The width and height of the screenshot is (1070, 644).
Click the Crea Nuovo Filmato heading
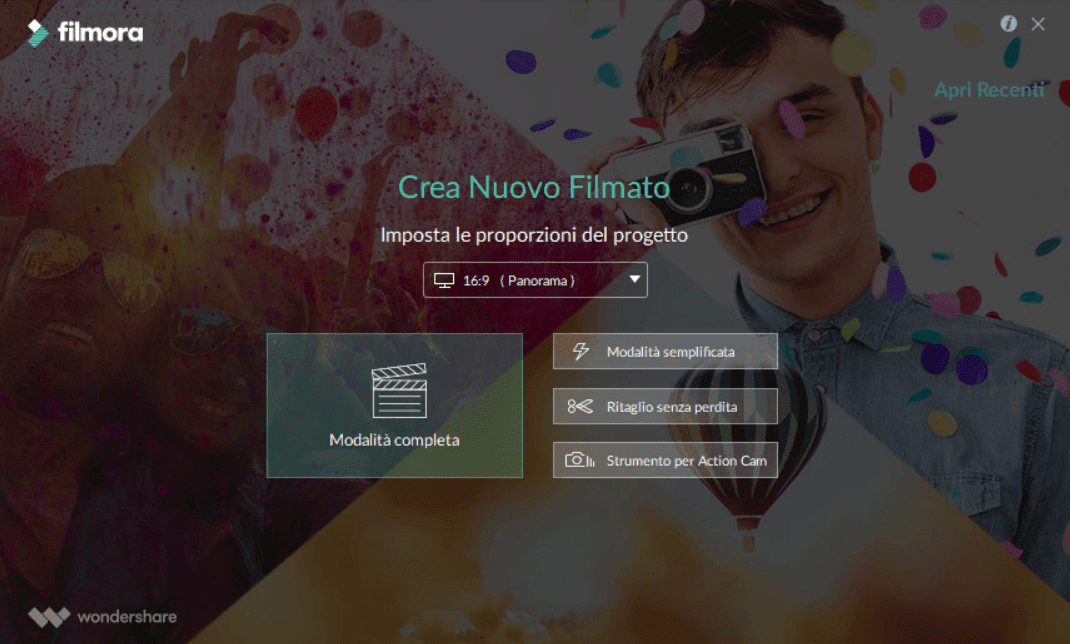(534, 188)
